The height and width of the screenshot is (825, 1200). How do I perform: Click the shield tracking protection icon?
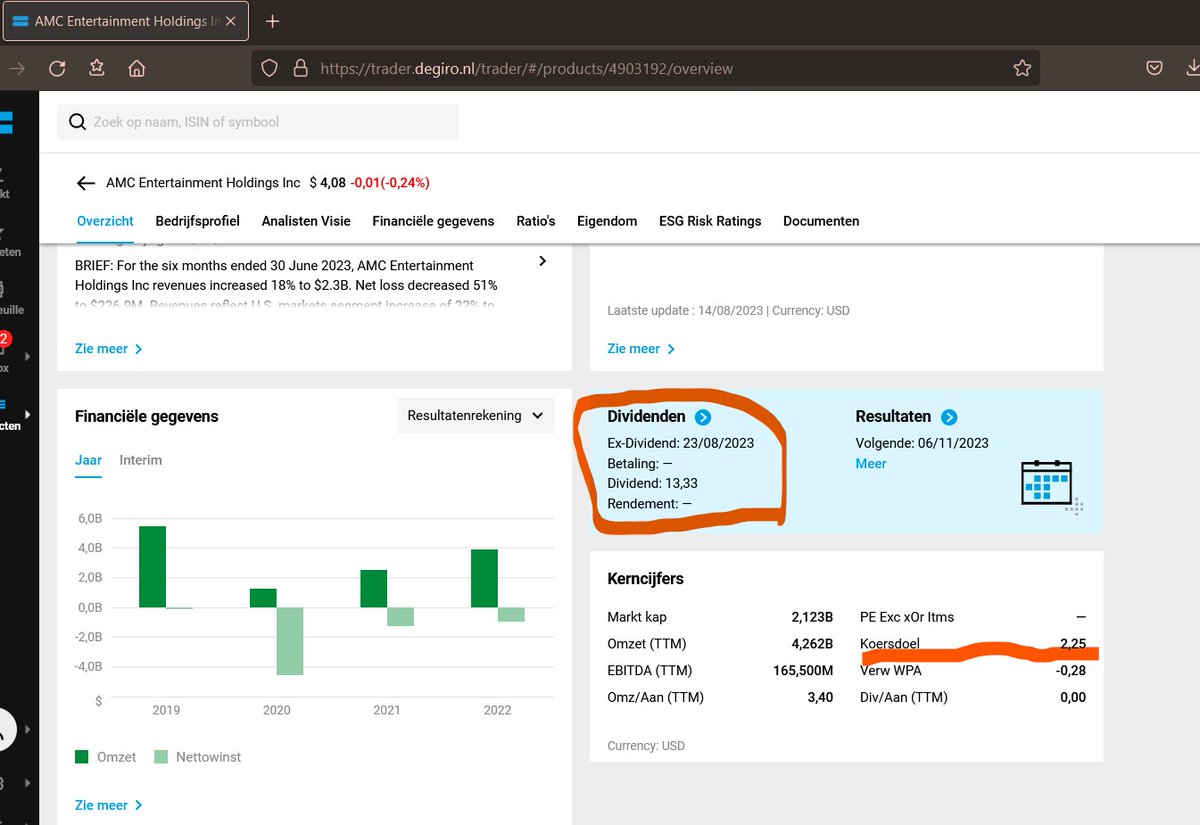point(269,68)
